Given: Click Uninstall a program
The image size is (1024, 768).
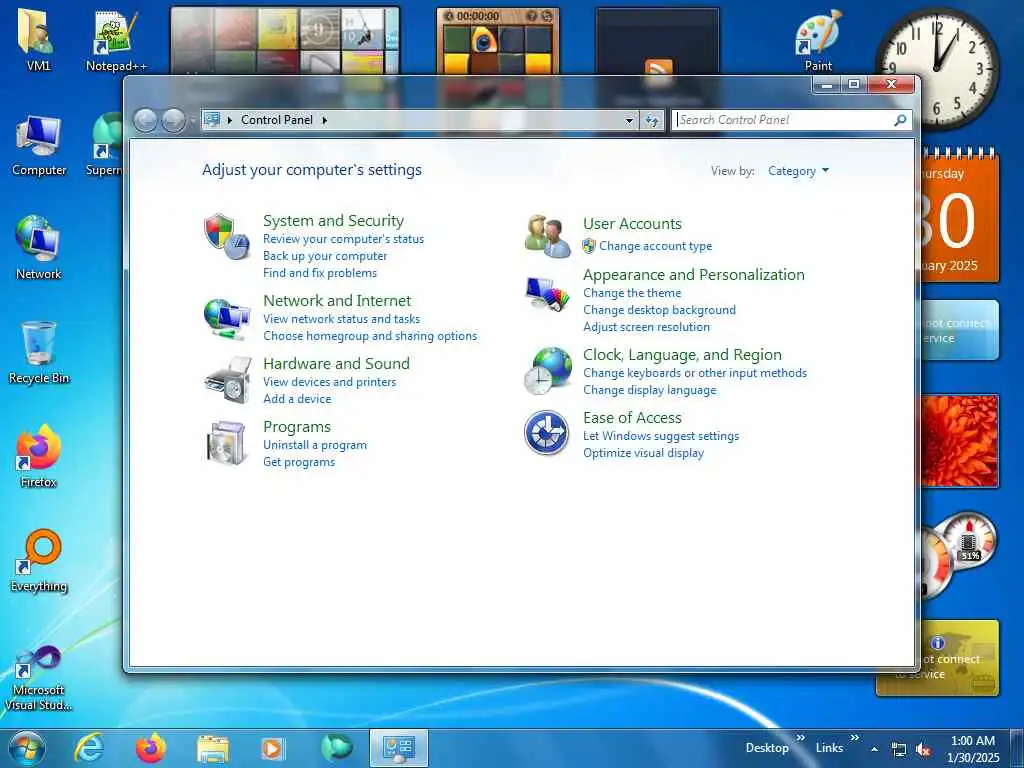Looking at the screenshot, I should 315,445.
